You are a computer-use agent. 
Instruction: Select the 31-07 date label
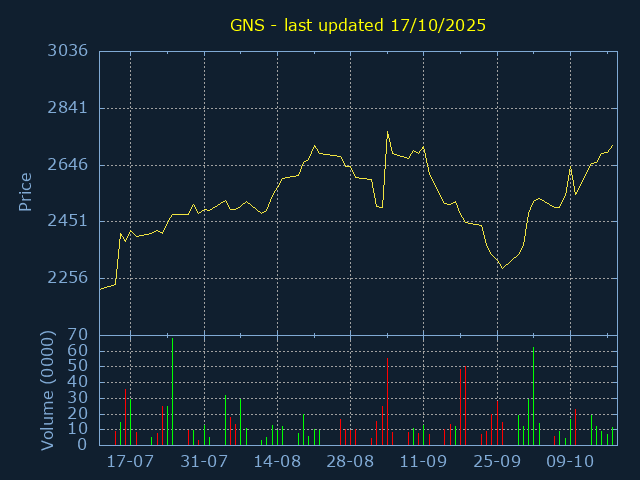[204, 463]
